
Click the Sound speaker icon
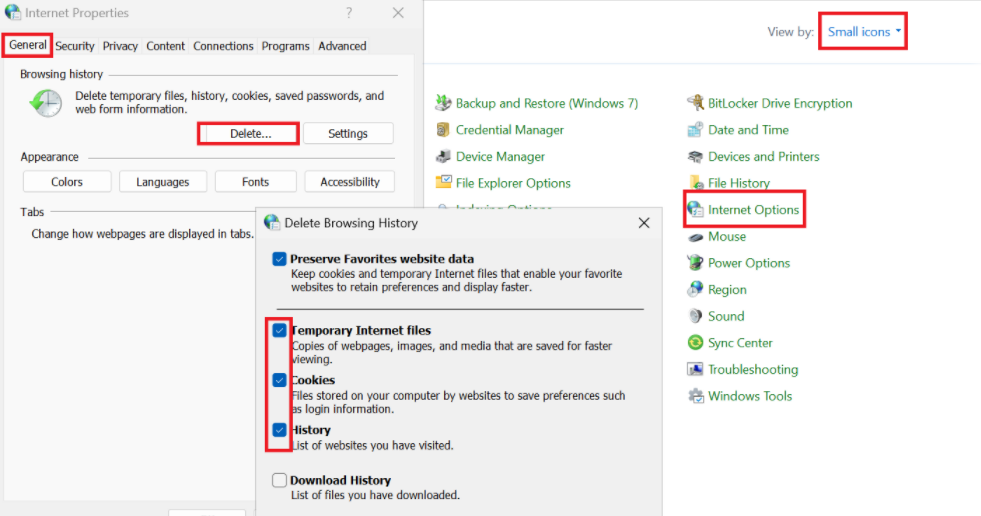point(695,316)
